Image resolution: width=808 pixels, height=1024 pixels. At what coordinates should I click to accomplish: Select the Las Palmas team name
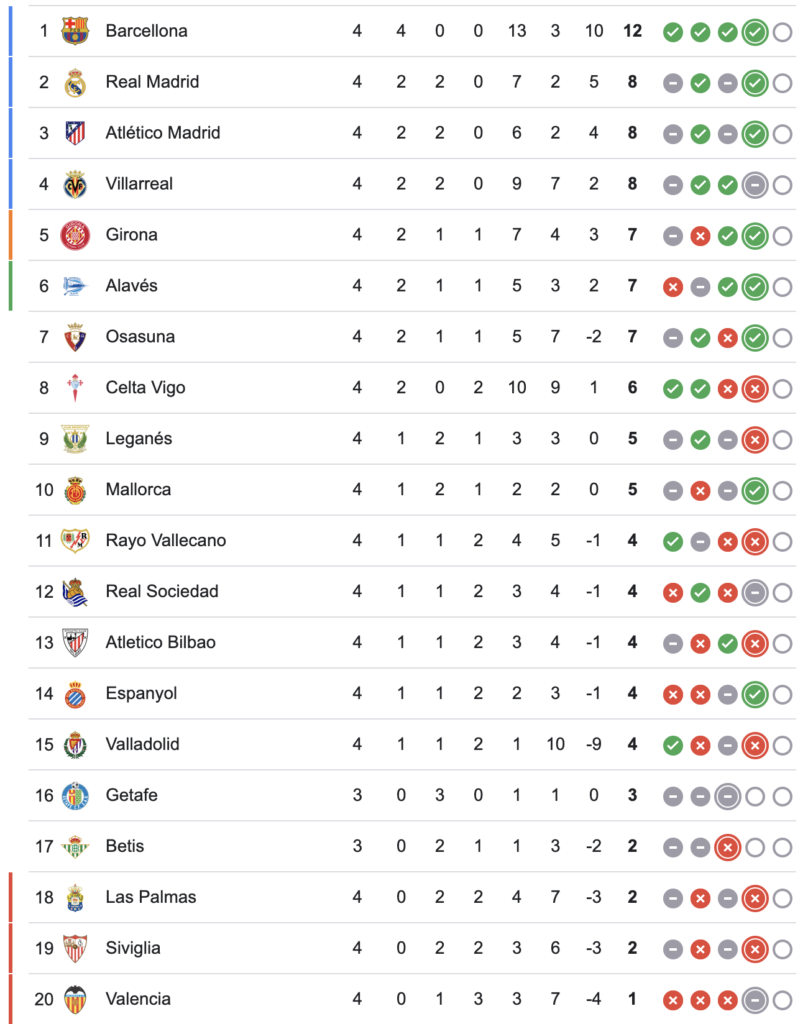click(151, 897)
